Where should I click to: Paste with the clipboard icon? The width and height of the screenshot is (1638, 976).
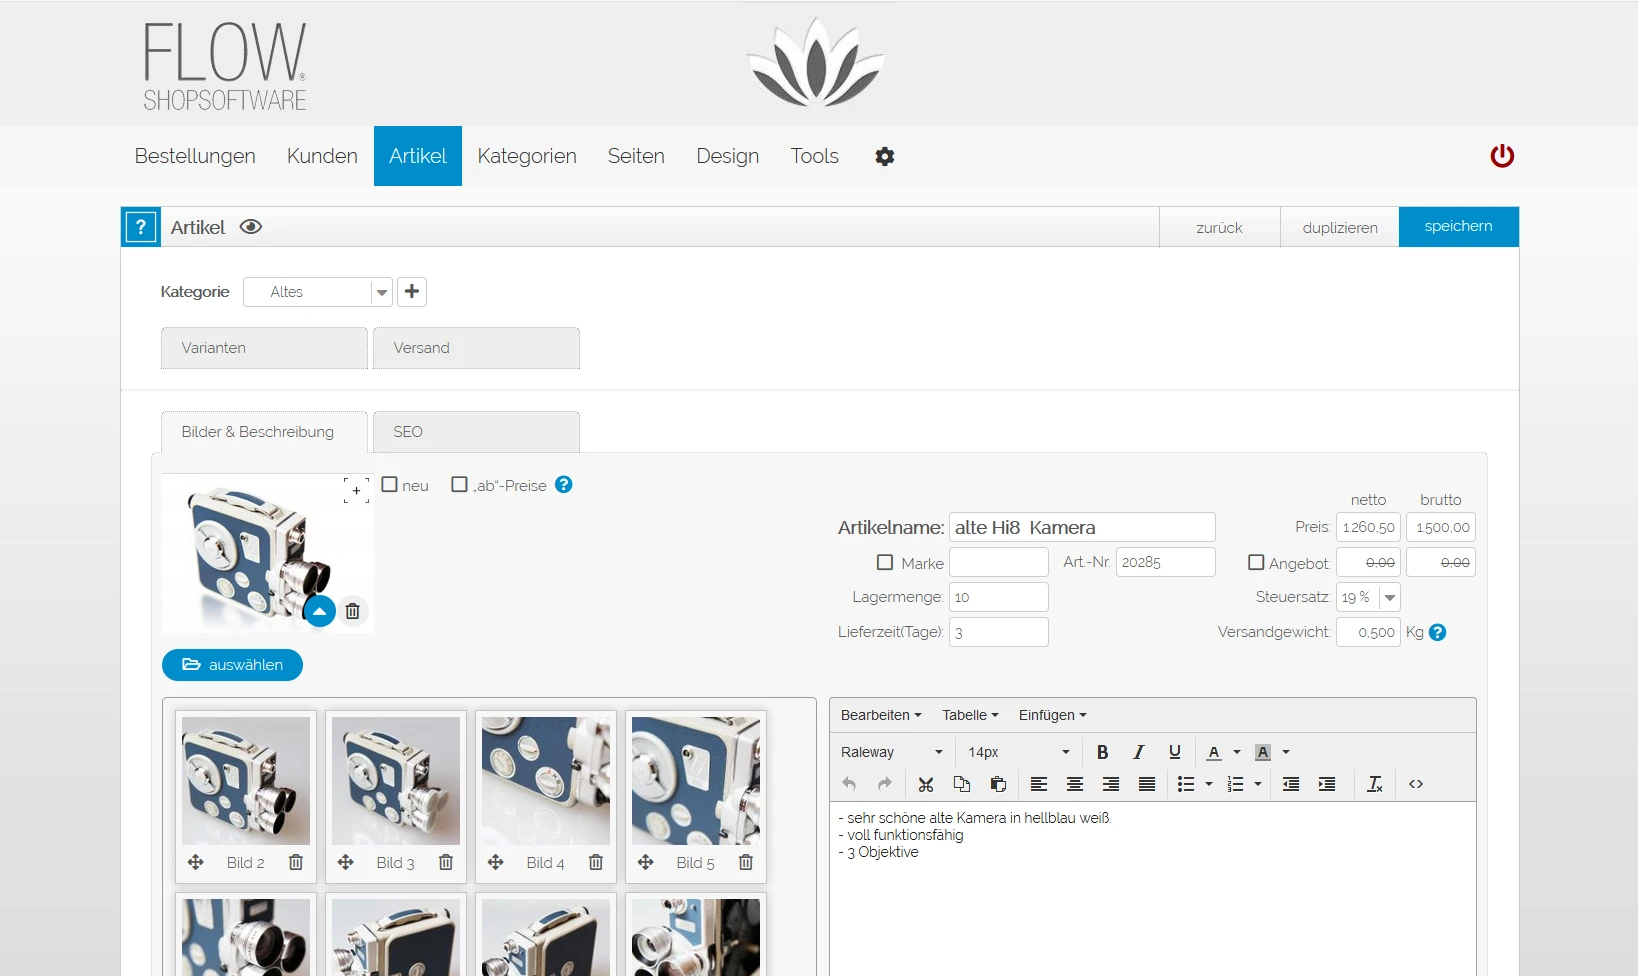tap(998, 784)
